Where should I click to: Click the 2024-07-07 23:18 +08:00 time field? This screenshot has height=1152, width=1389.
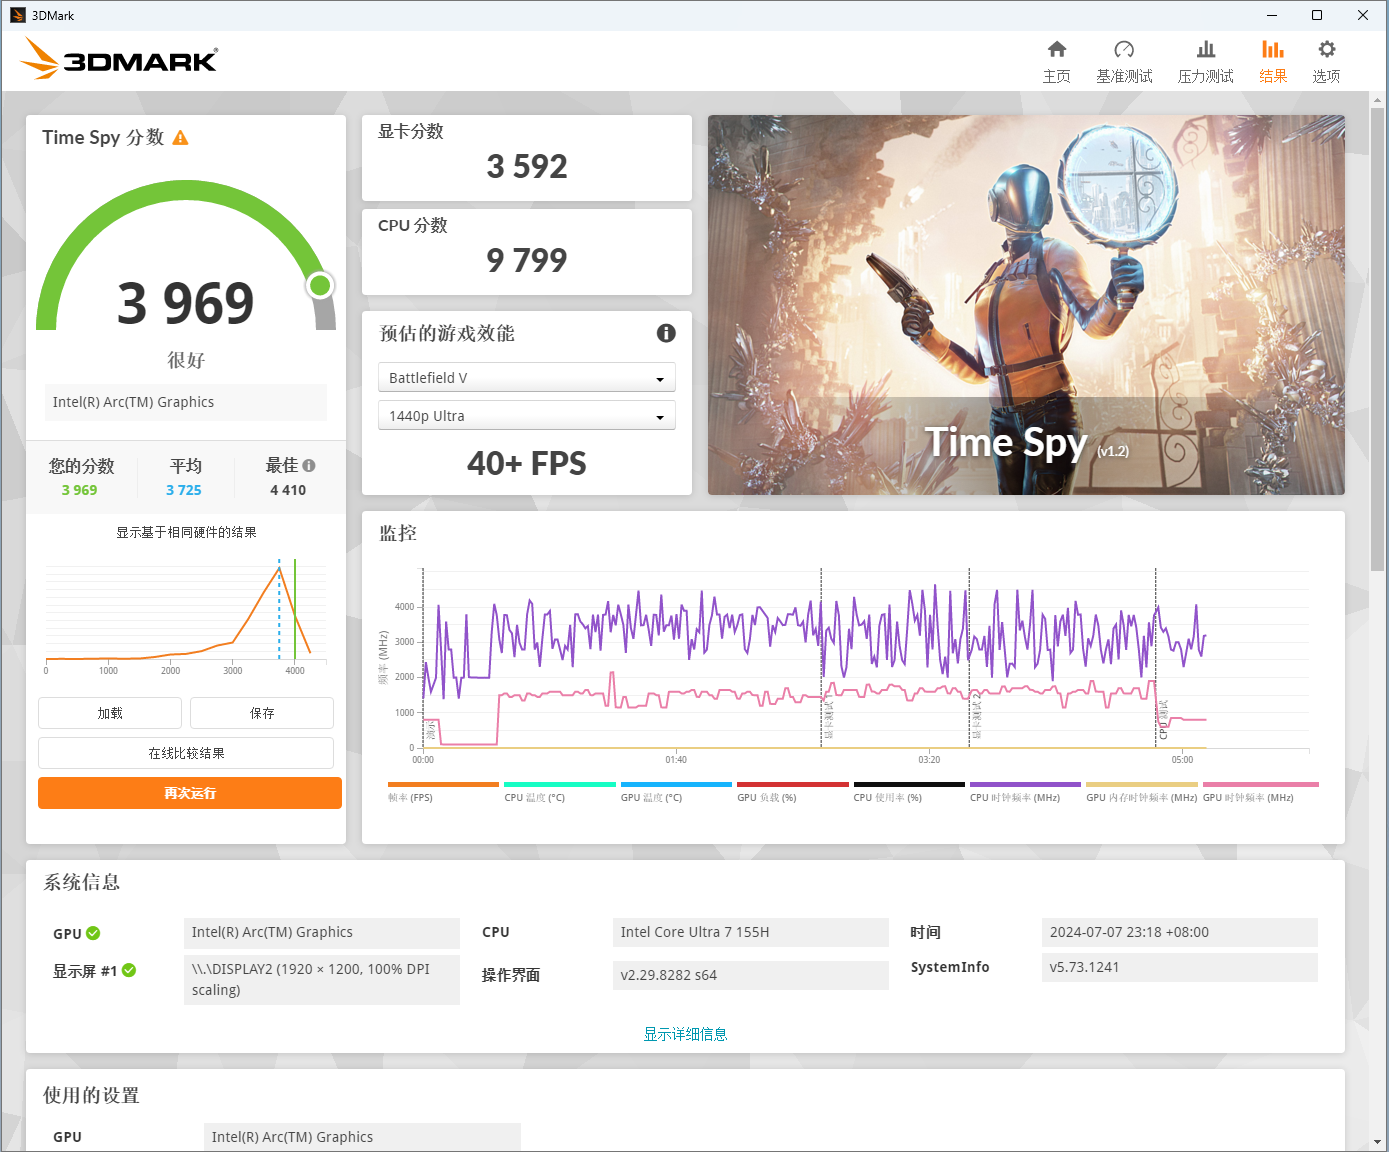[x=1180, y=932]
